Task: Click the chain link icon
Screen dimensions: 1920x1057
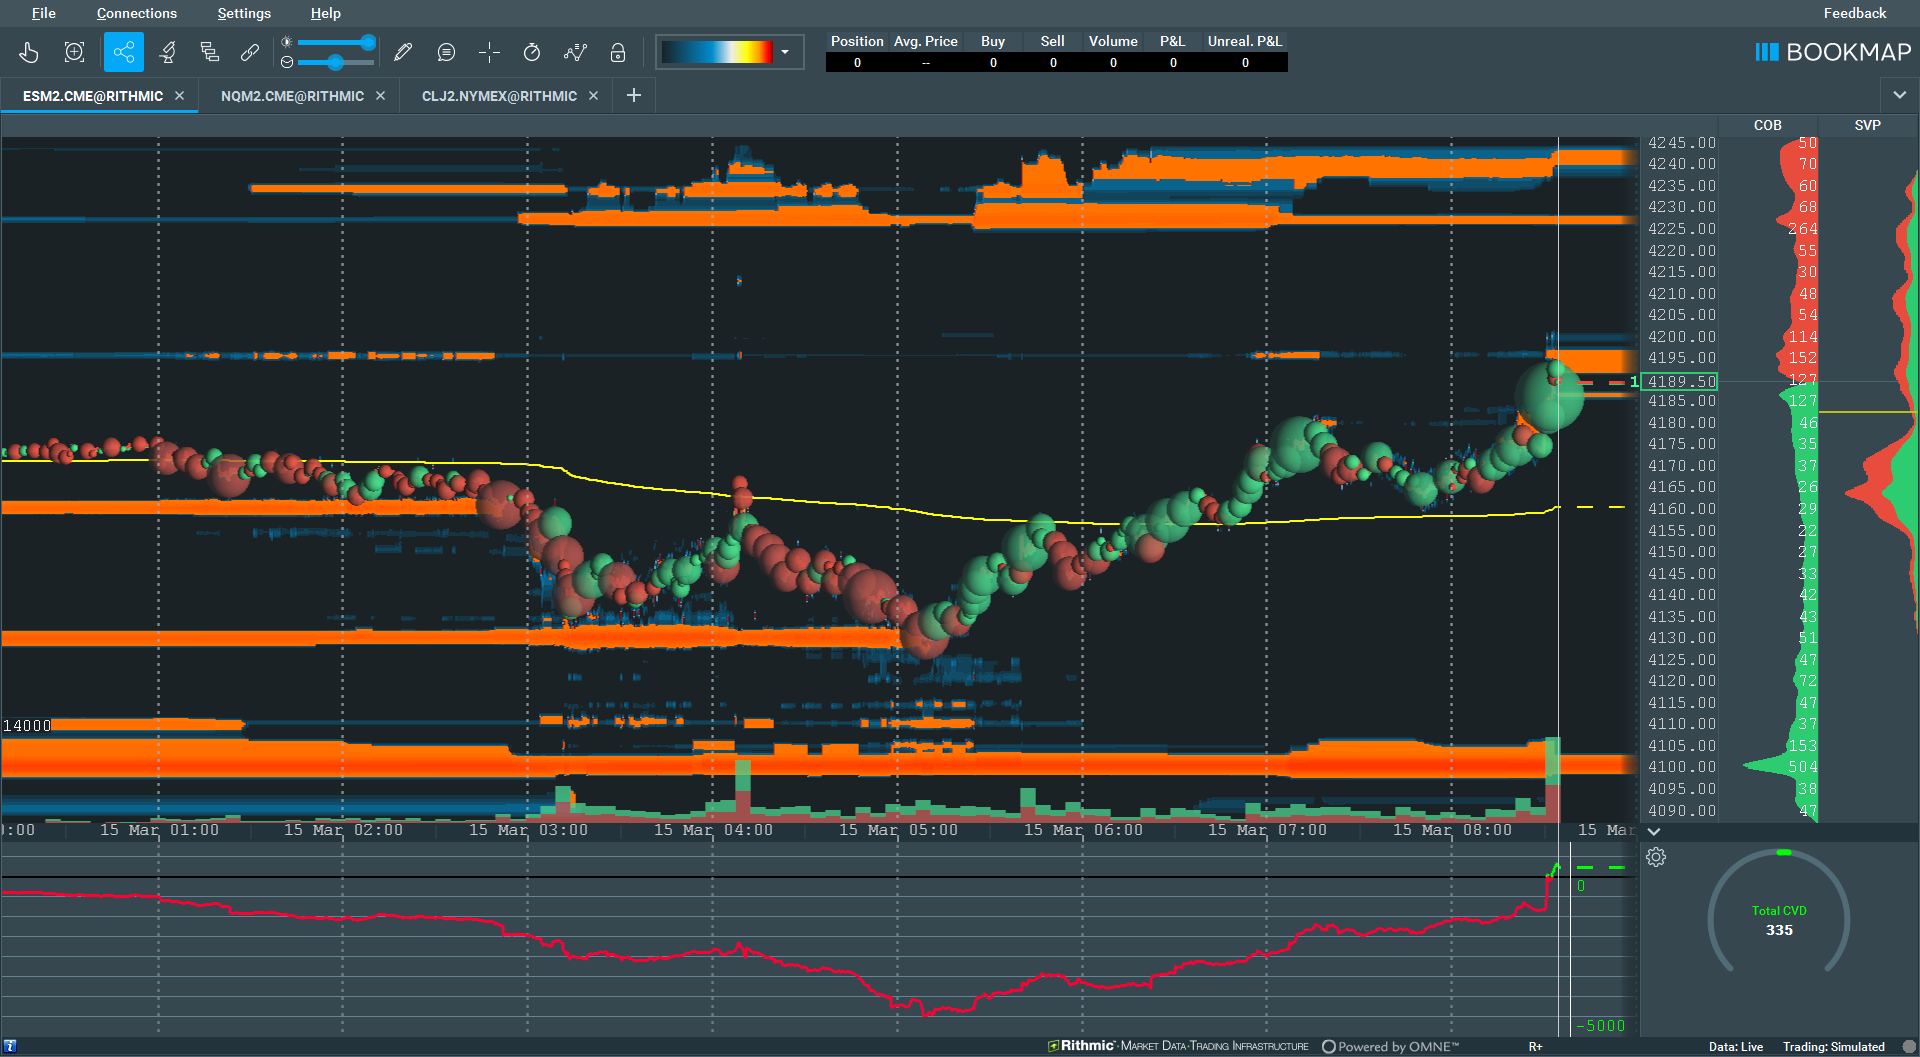Action: pos(250,52)
